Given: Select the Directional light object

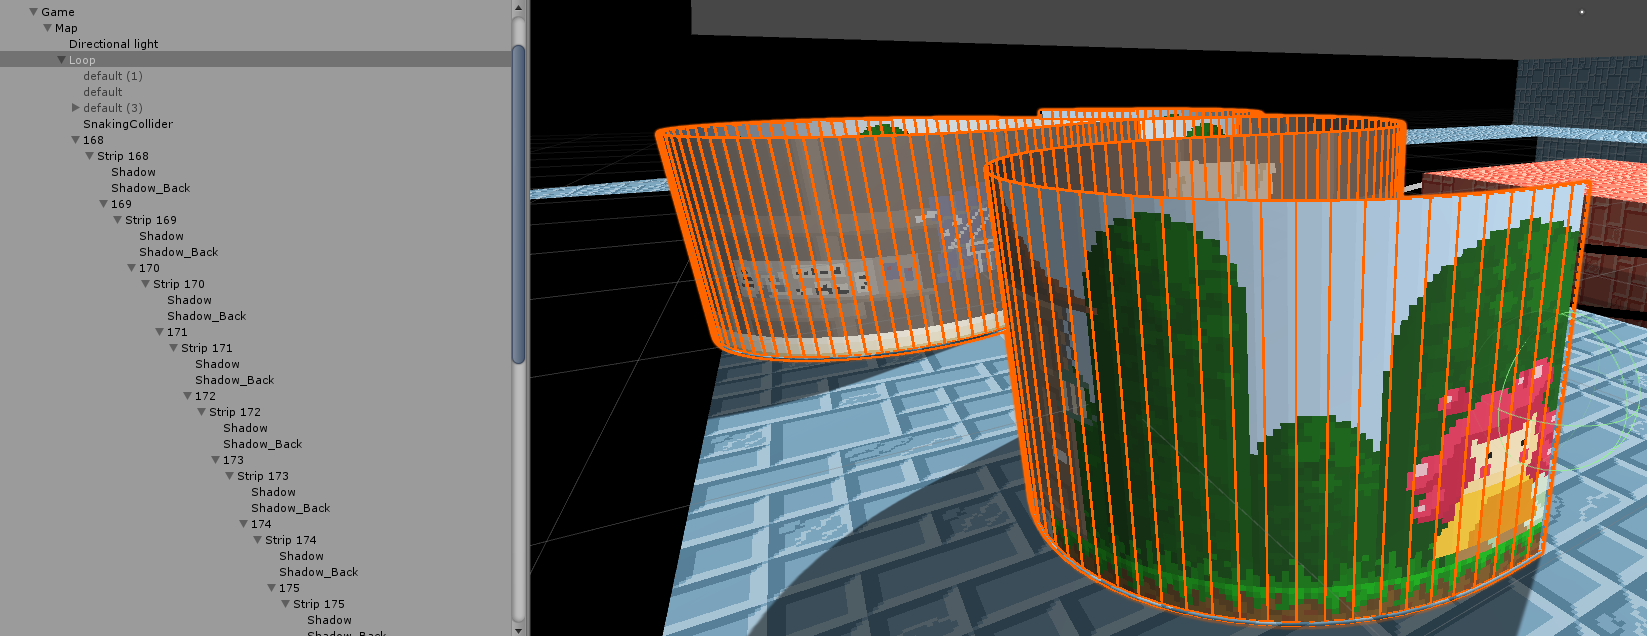Looking at the screenshot, I should (x=114, y=44).
